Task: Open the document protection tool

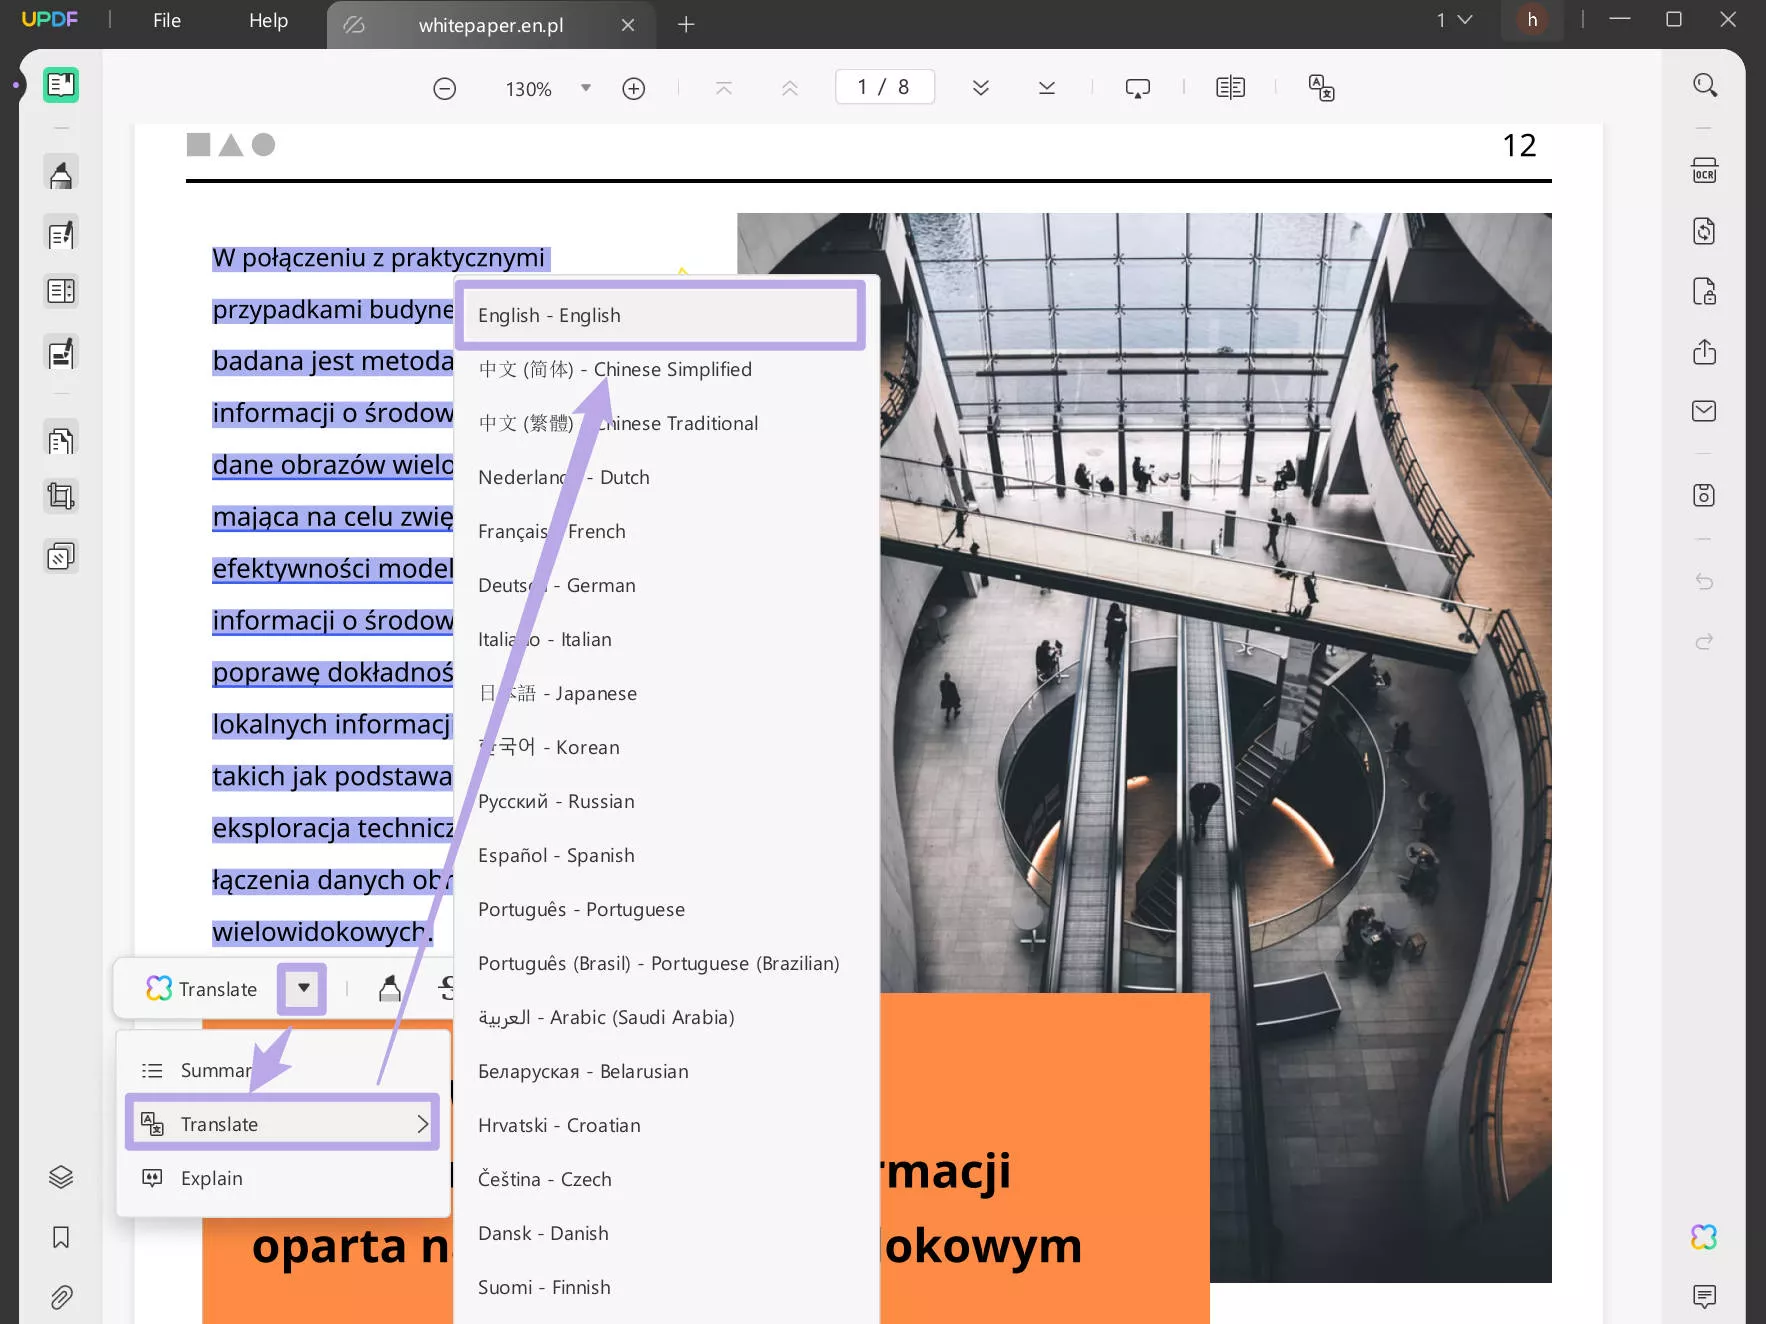Action: click(1704, 291)
